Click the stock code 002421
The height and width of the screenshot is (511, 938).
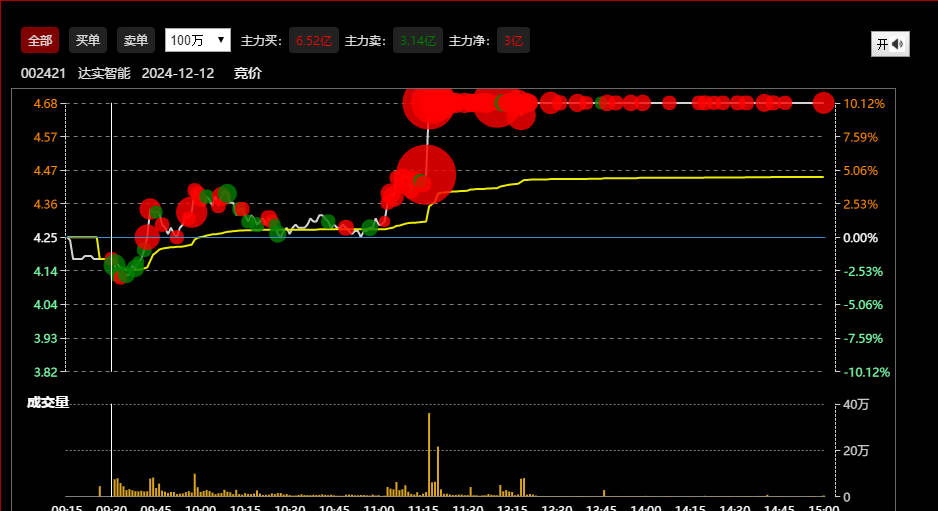(x=43, y=73)
